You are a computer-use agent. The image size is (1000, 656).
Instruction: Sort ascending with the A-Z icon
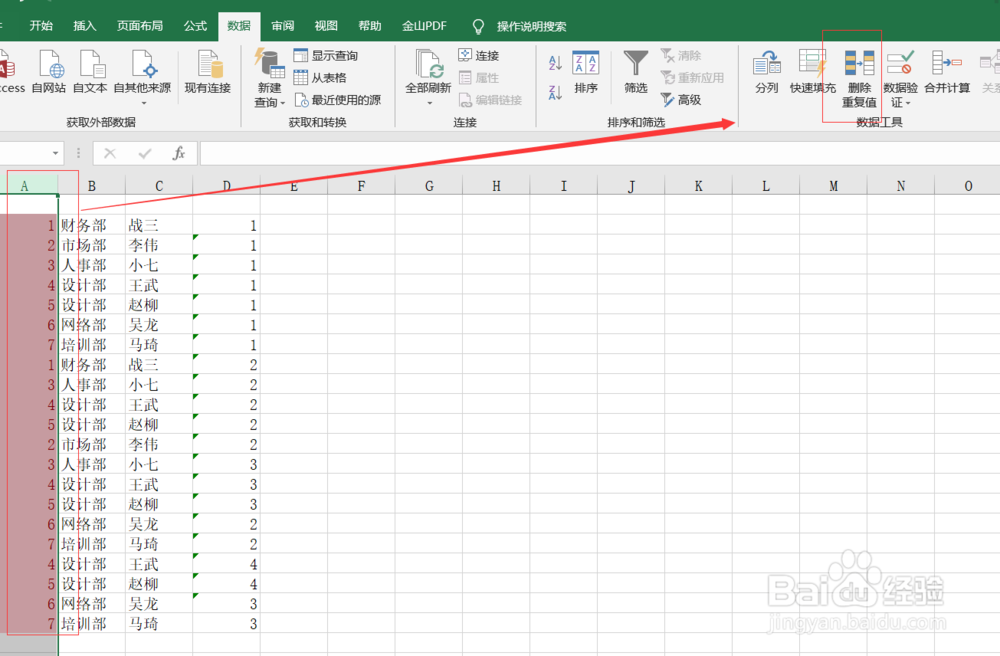[x=555, y=62]
